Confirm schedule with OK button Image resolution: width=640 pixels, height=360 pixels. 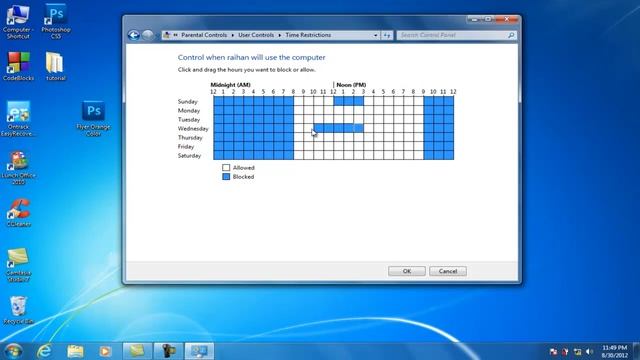[407, 271]
